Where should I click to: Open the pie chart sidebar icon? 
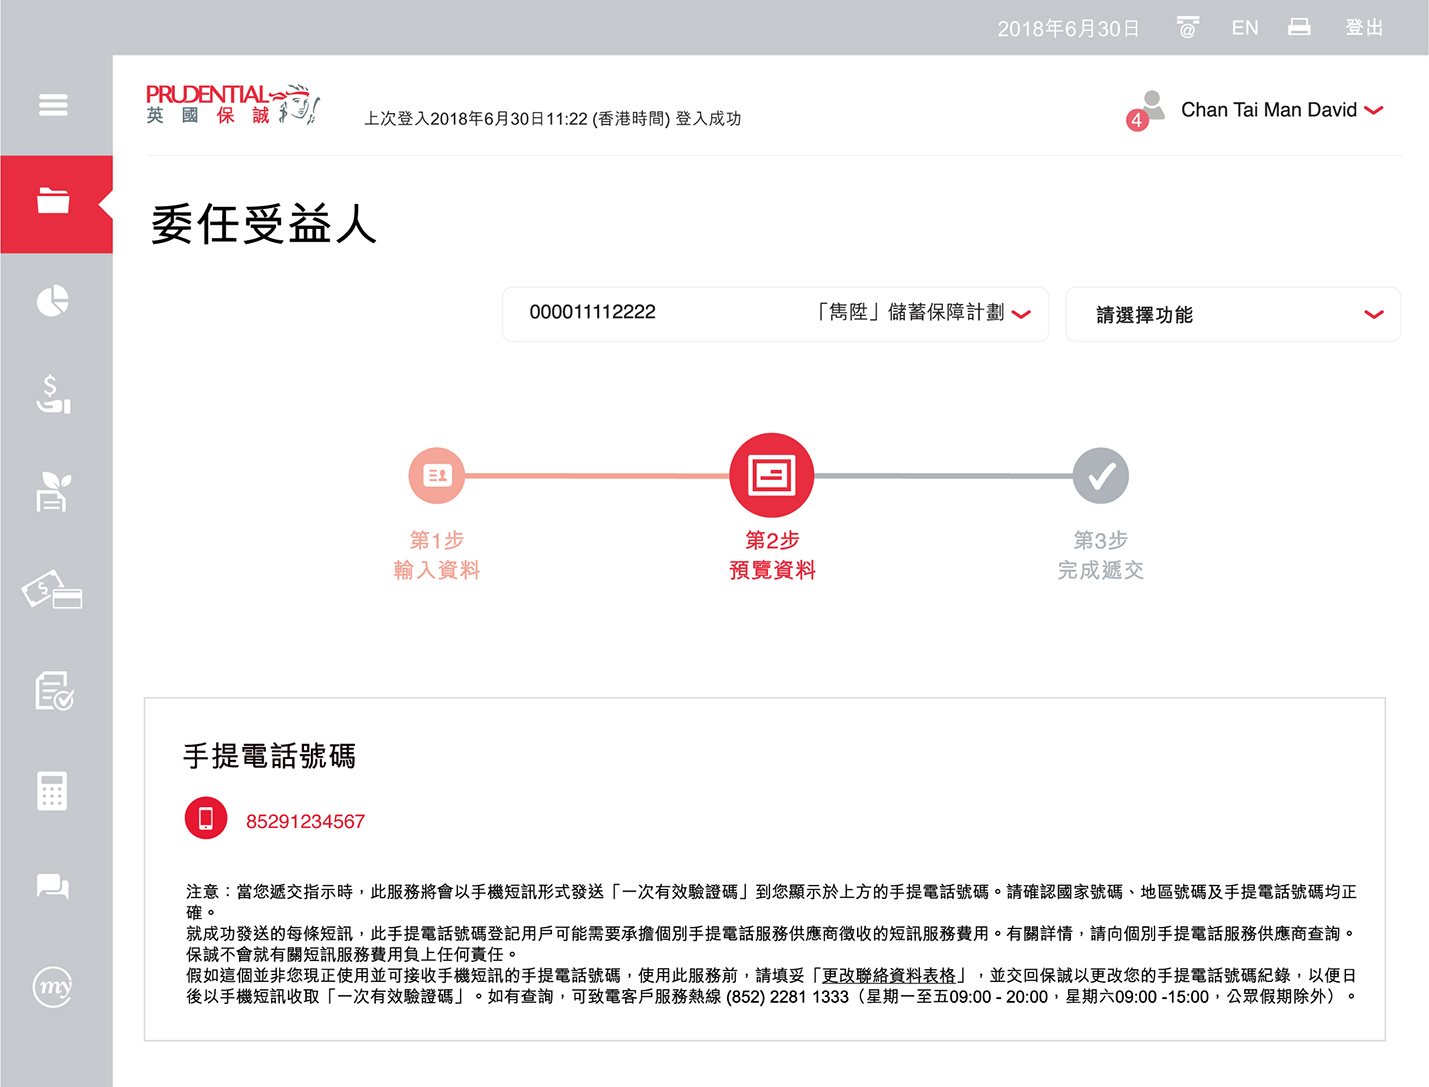(53, 301)
